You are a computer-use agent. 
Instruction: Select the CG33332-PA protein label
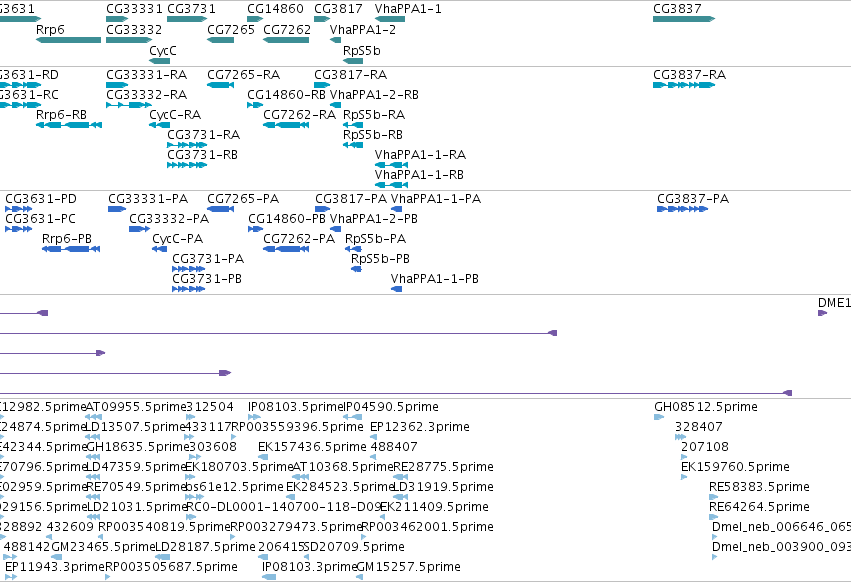169,219
